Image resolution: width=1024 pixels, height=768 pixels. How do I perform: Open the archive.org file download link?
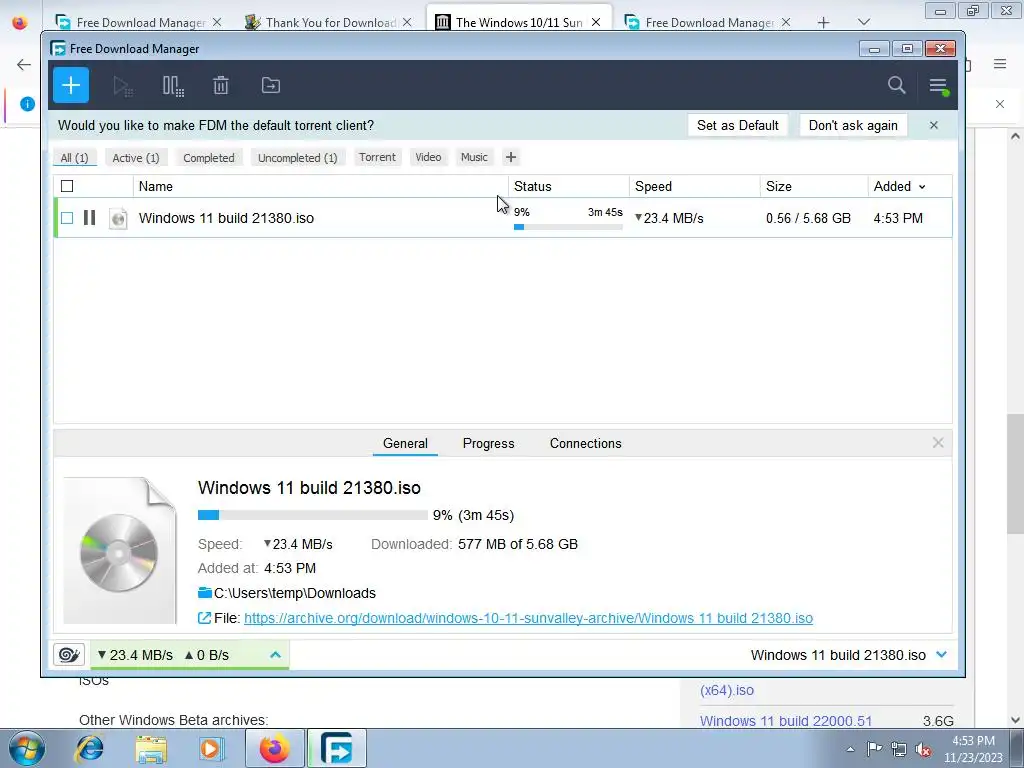click(x=528, y=618)
